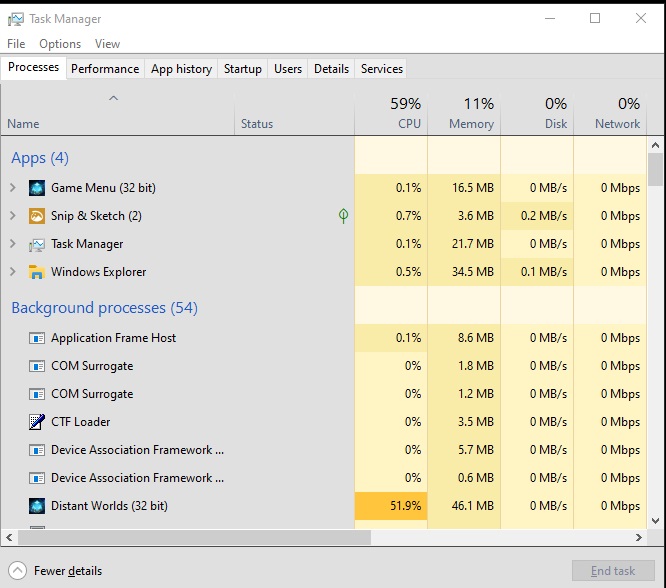Click the Application Frame Host icon
This screenshot has height=588, width=666.
(x=37, y=338)
